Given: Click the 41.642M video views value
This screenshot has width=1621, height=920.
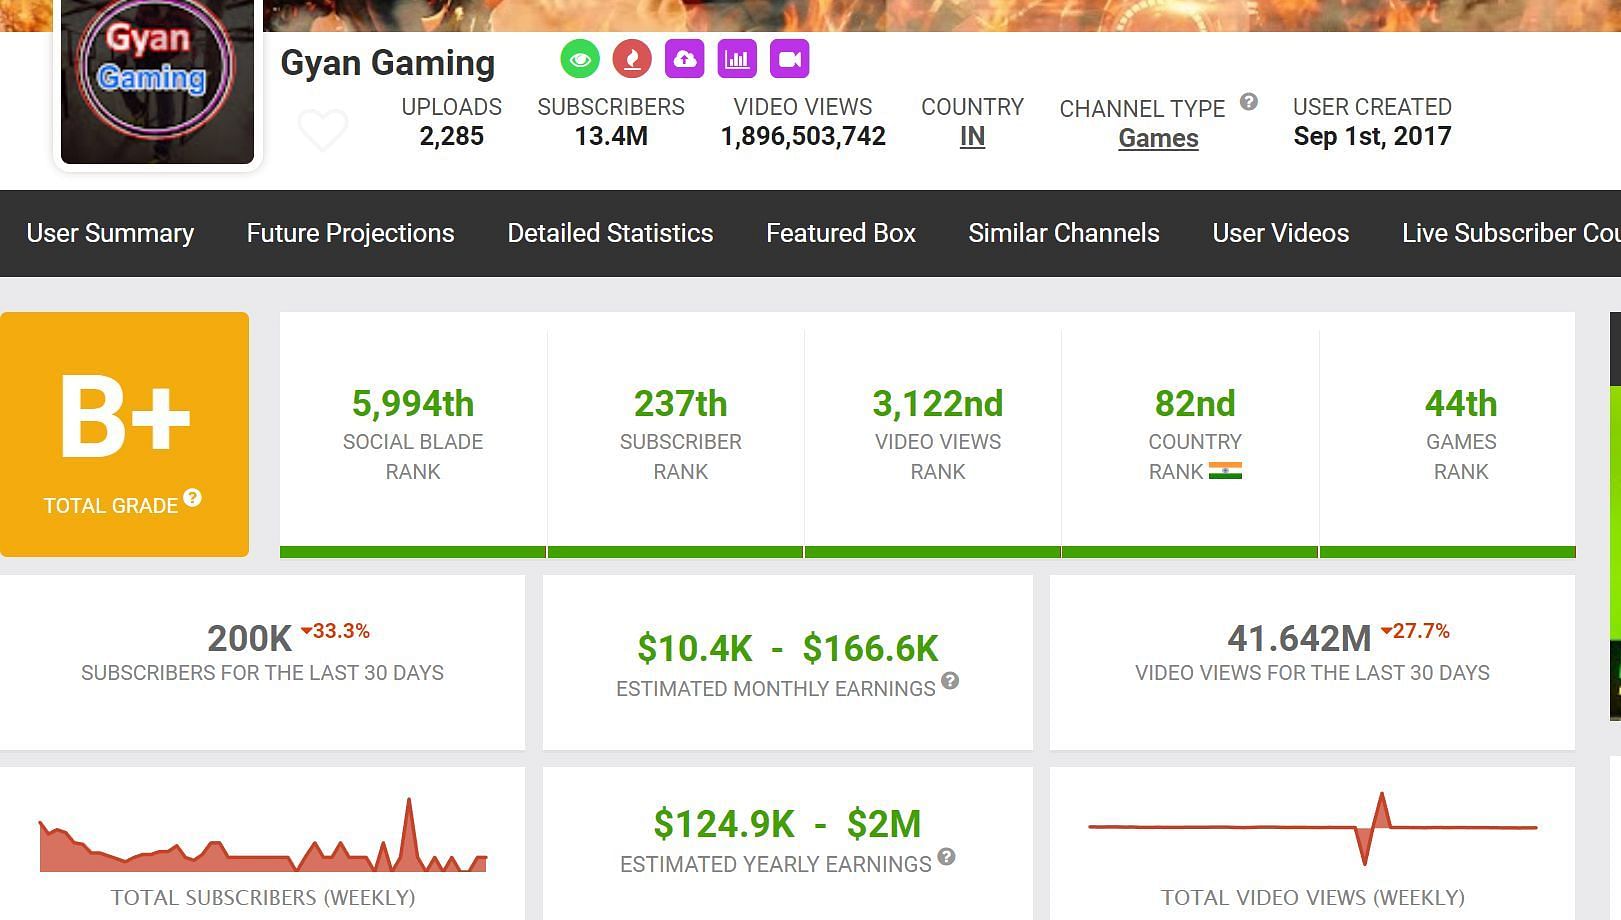Looking at the screenshot, I should [1299, 638].
